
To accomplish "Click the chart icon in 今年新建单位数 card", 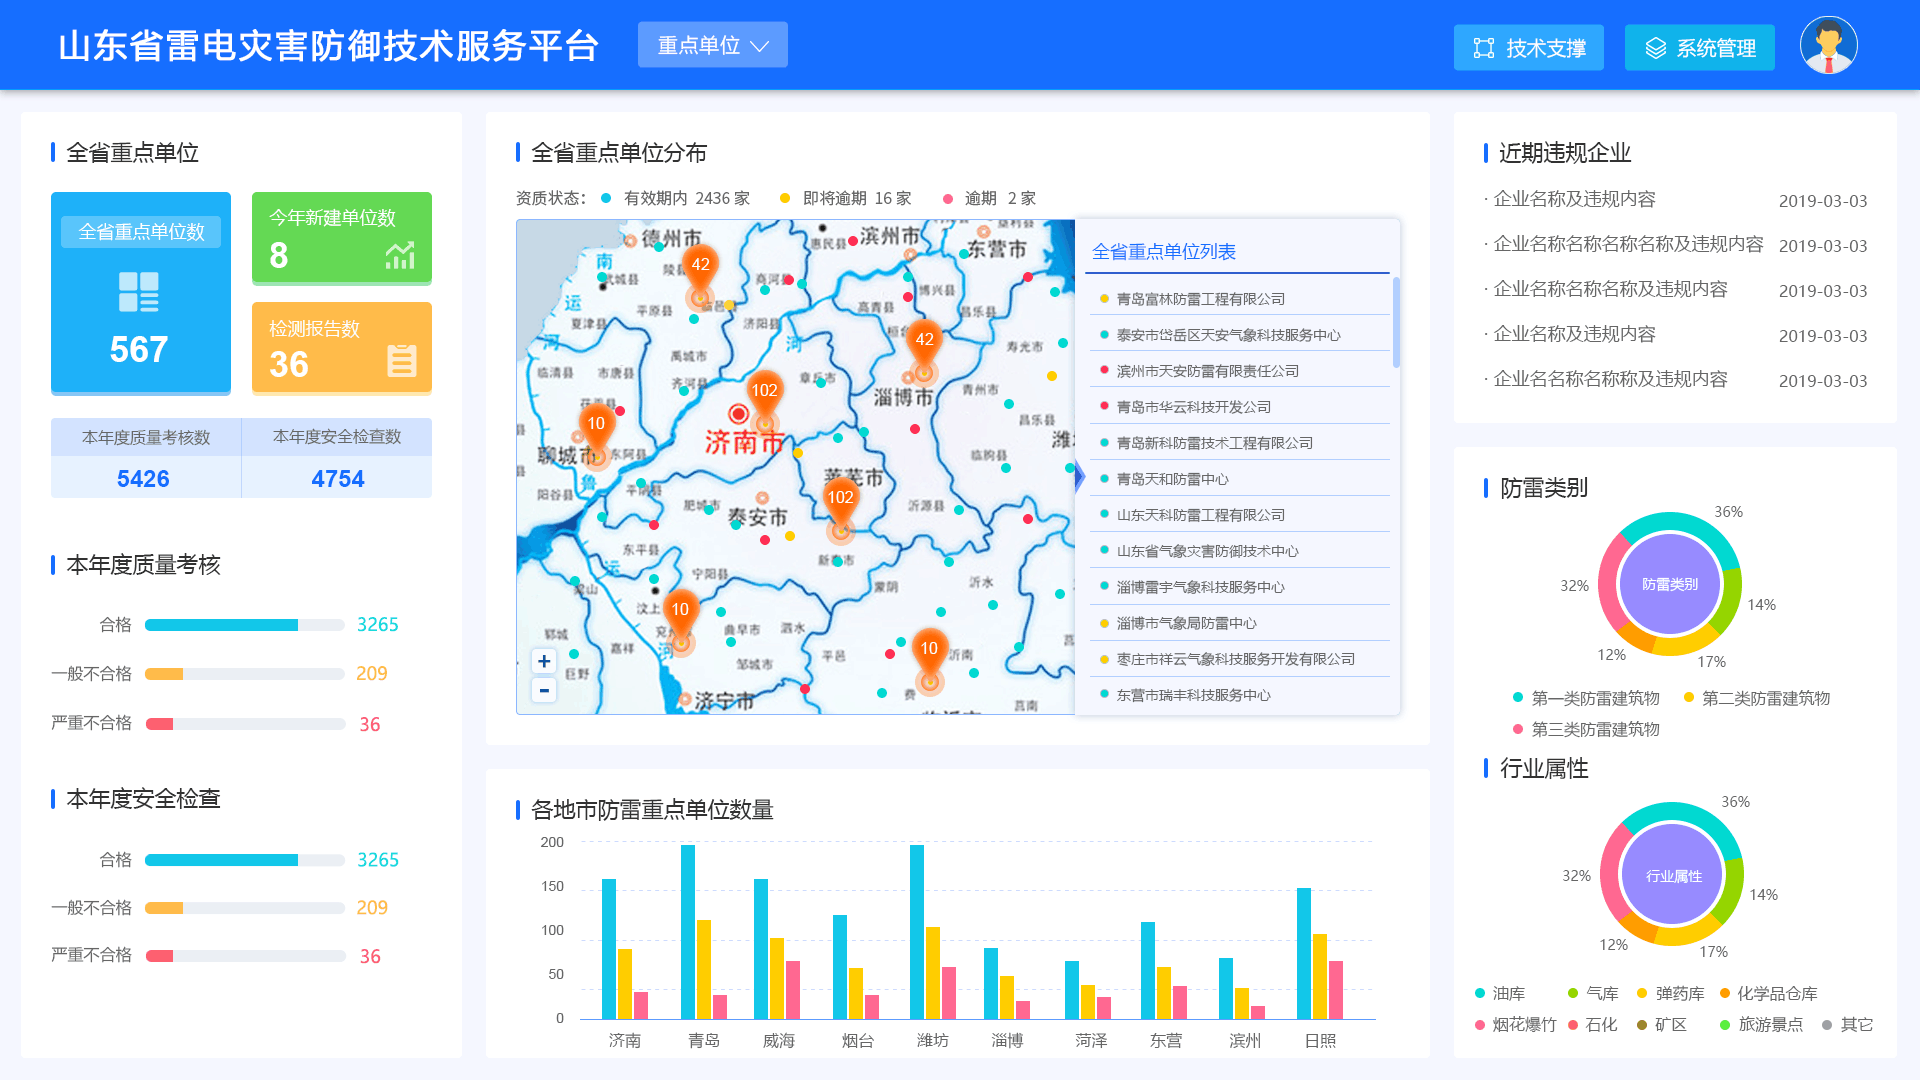I will [400, 256].
